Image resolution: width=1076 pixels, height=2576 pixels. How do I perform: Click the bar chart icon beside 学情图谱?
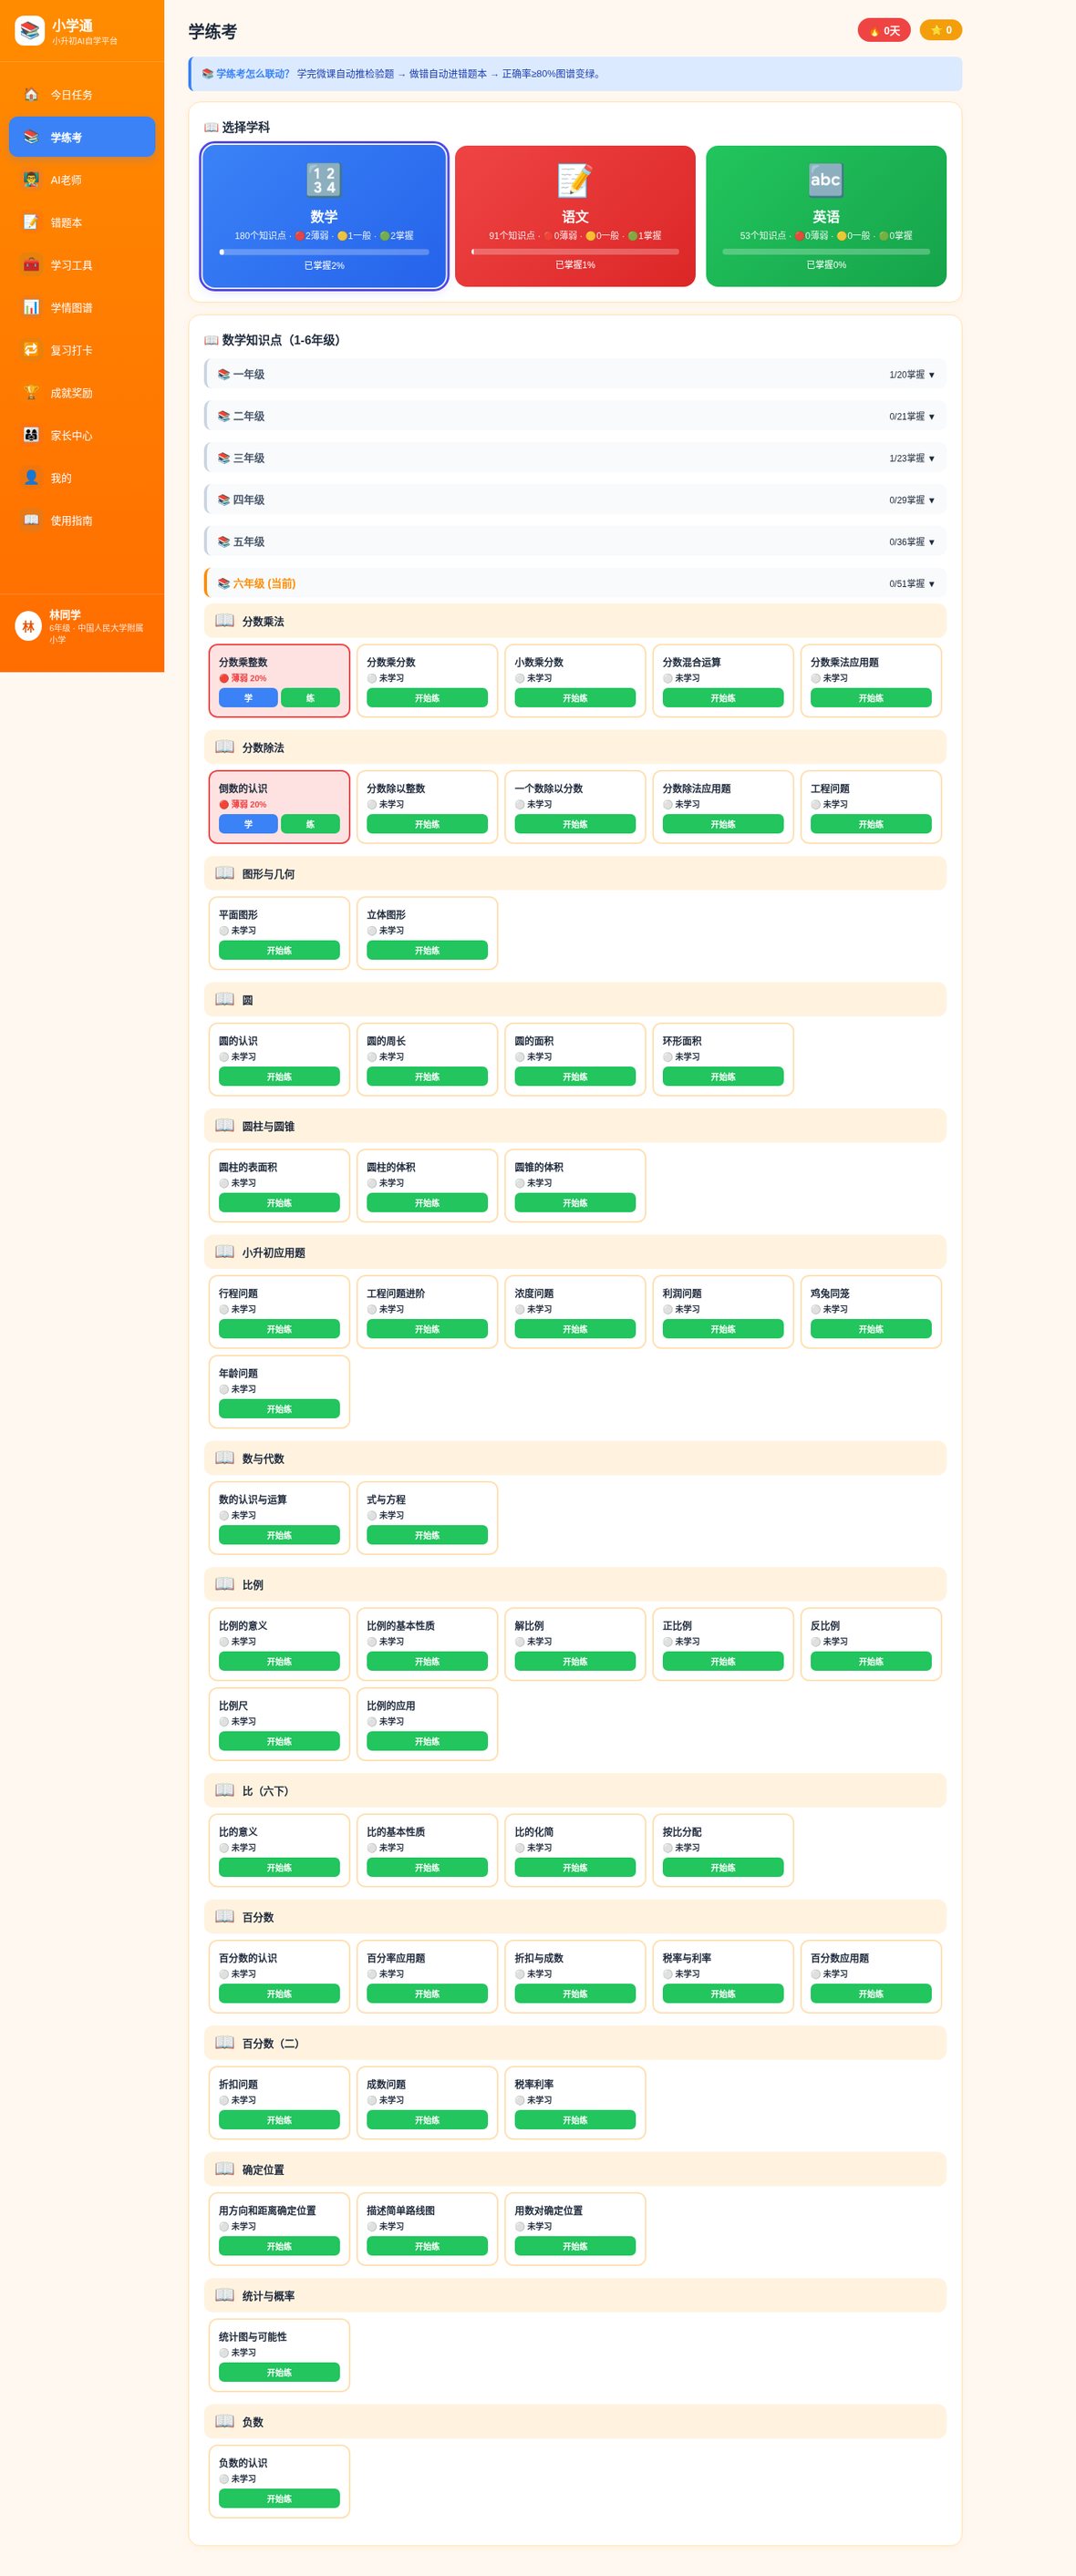[x=31, y=308]
